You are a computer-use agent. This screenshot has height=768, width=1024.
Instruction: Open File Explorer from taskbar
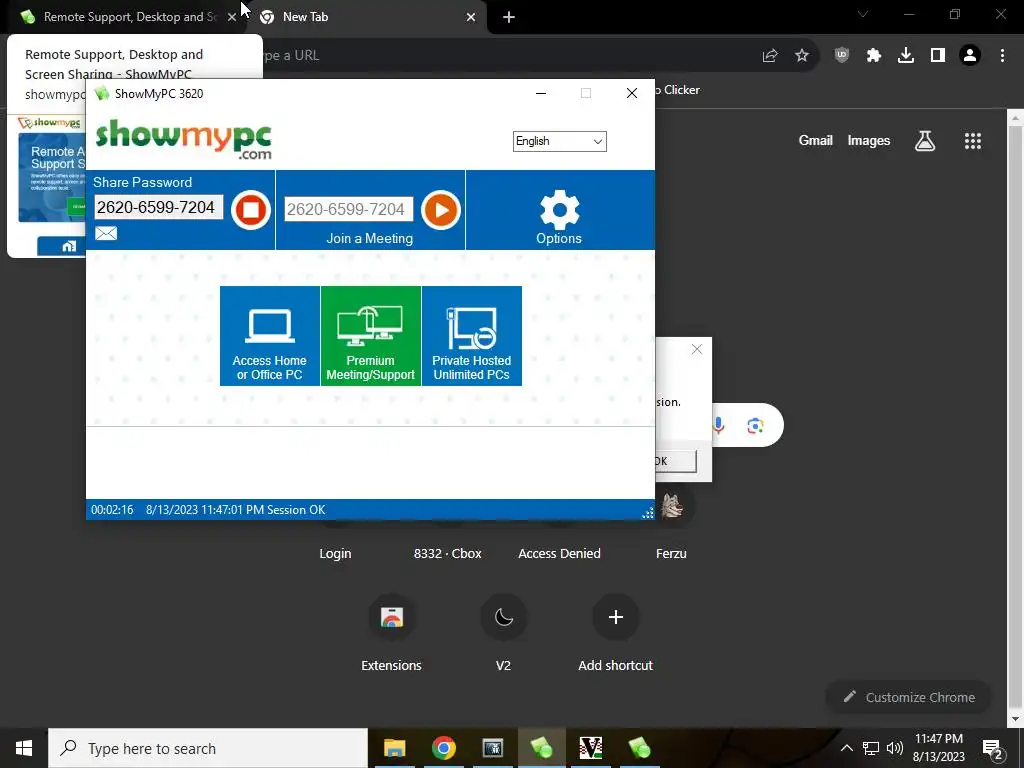(x=394, y=748)
